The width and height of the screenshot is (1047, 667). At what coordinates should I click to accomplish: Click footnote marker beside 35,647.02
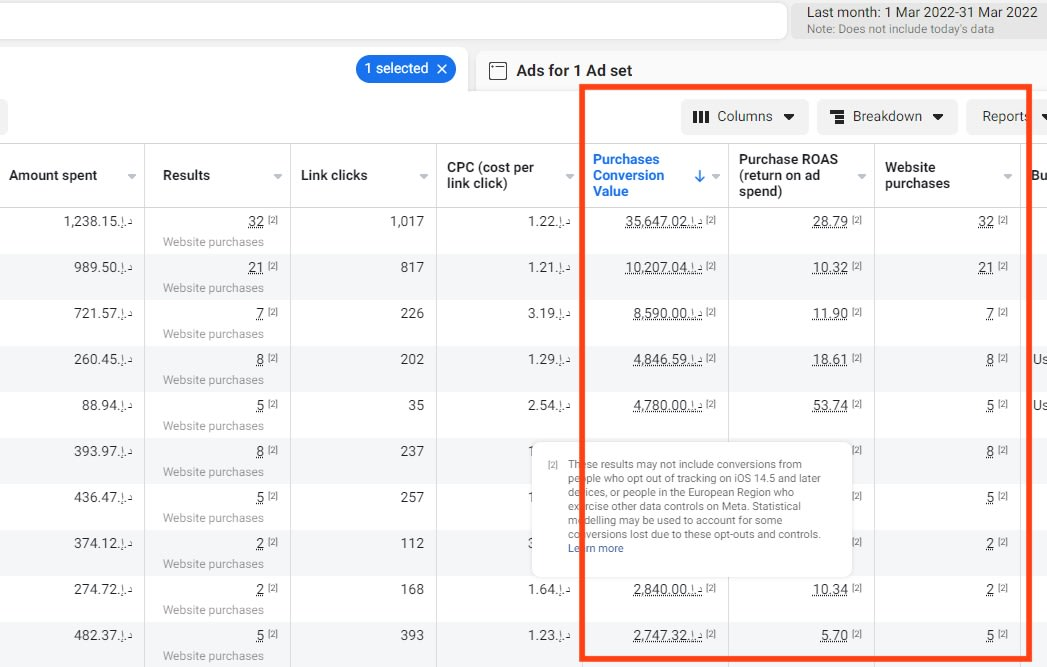coord(711,220)
